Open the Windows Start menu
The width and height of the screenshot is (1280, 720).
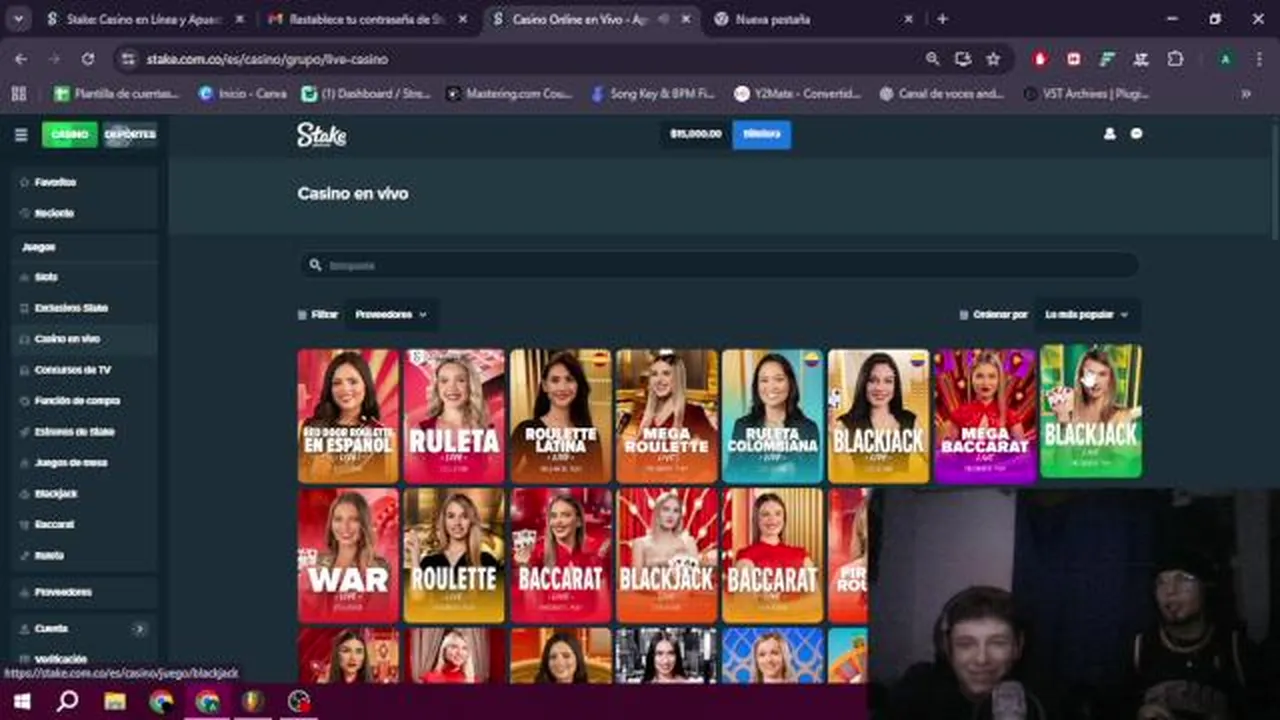coord(21,702)
